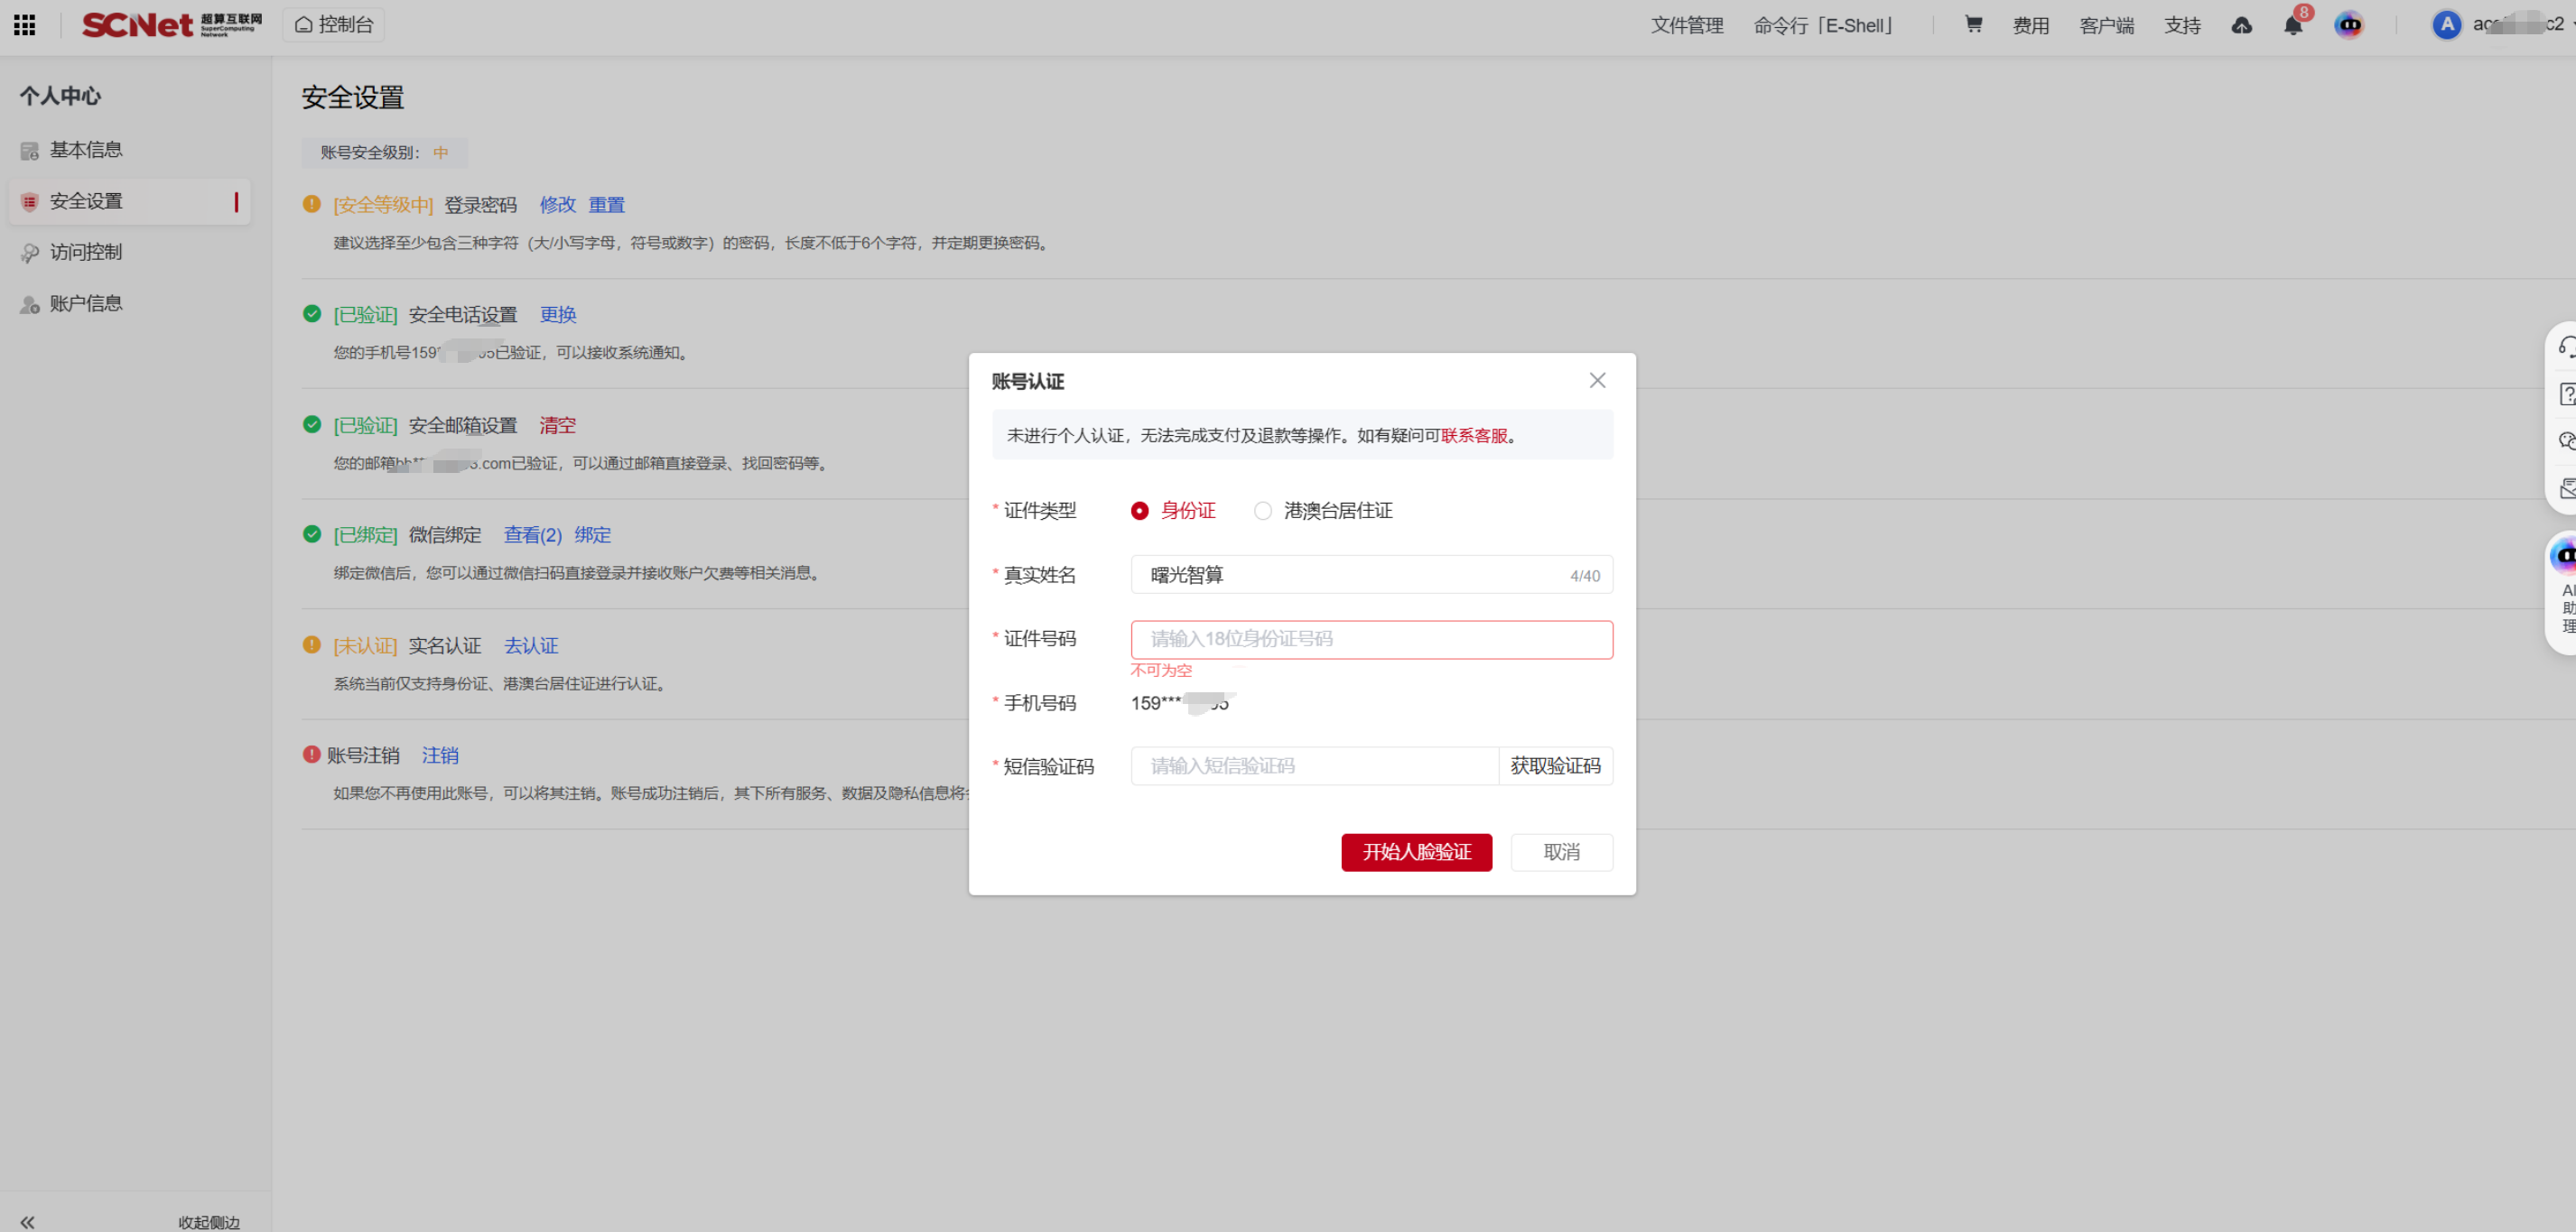
Task: Click the 联系客服 link
Action: tap(1473, 435)
